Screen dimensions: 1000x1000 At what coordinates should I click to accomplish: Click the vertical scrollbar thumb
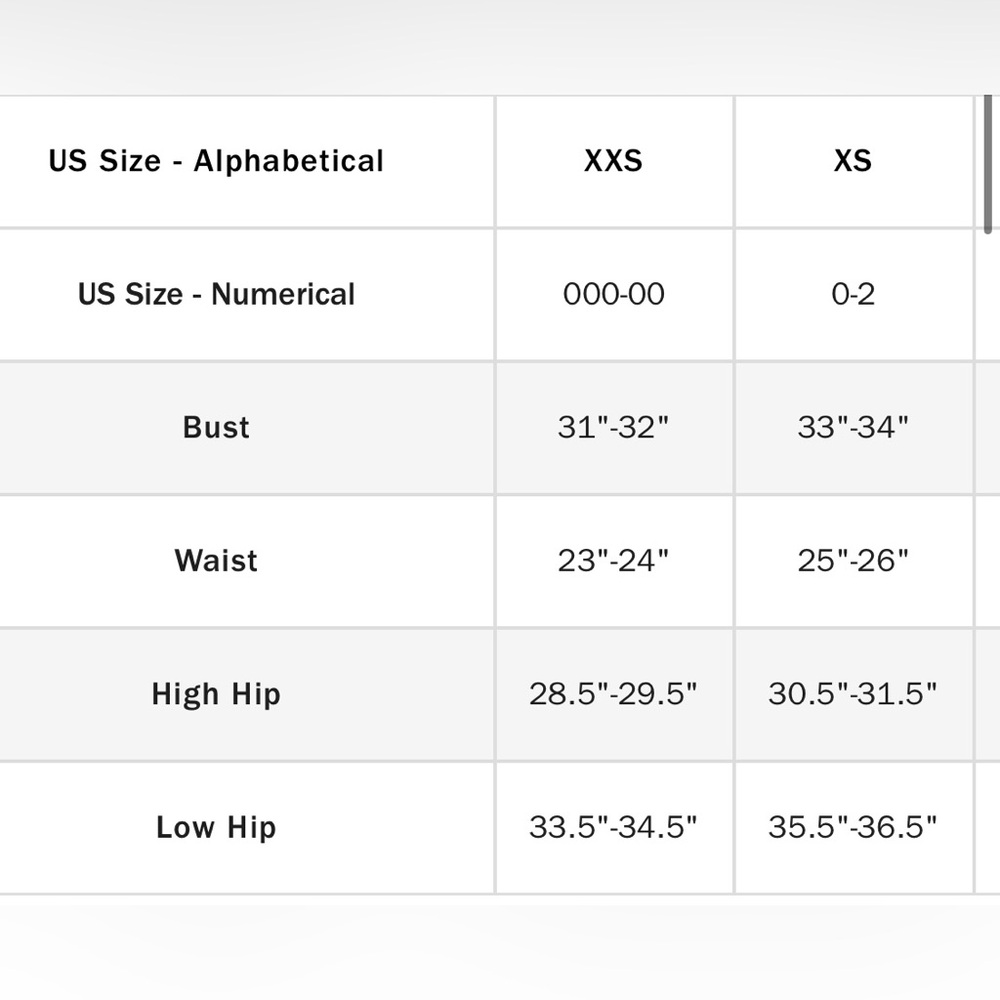pyautogui.click(x=988, y=165)
